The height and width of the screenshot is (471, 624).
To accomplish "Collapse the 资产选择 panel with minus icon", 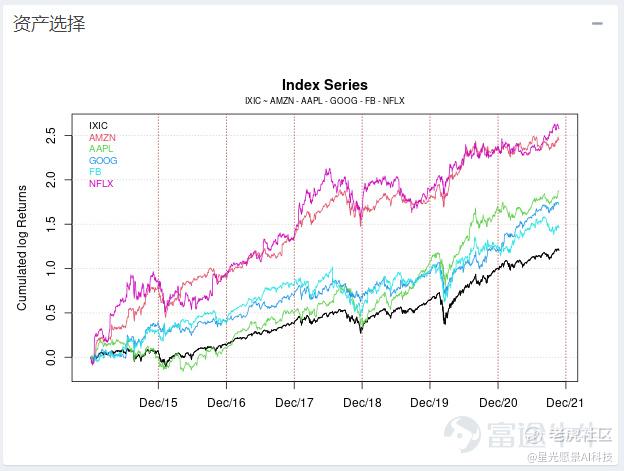I will 597,24.
